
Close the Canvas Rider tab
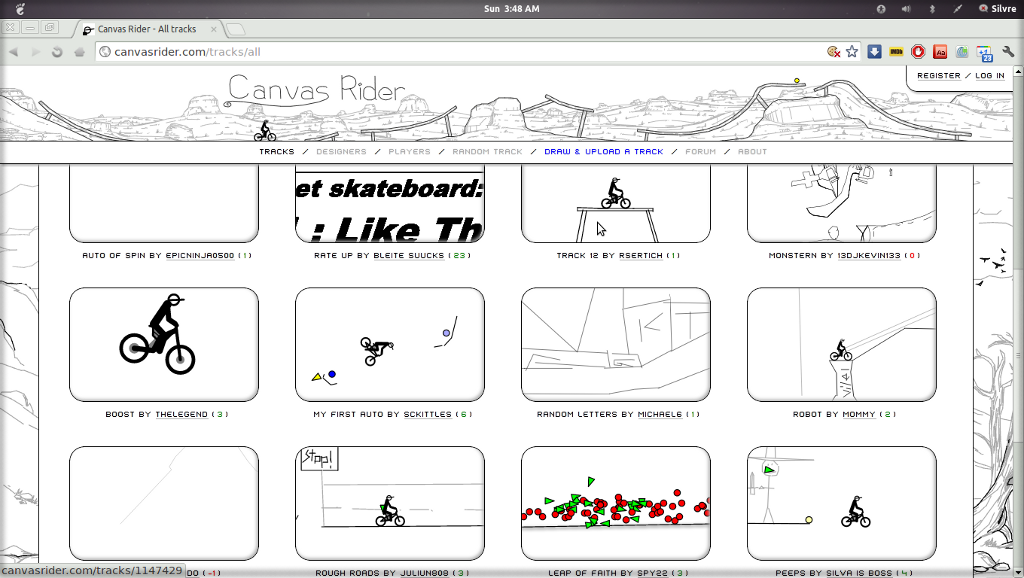tap(213, 29)
